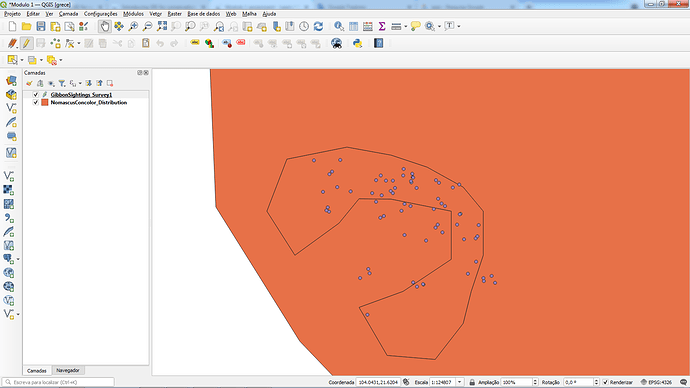Click the Zoom Full extent icon

(x=162, y=26)
